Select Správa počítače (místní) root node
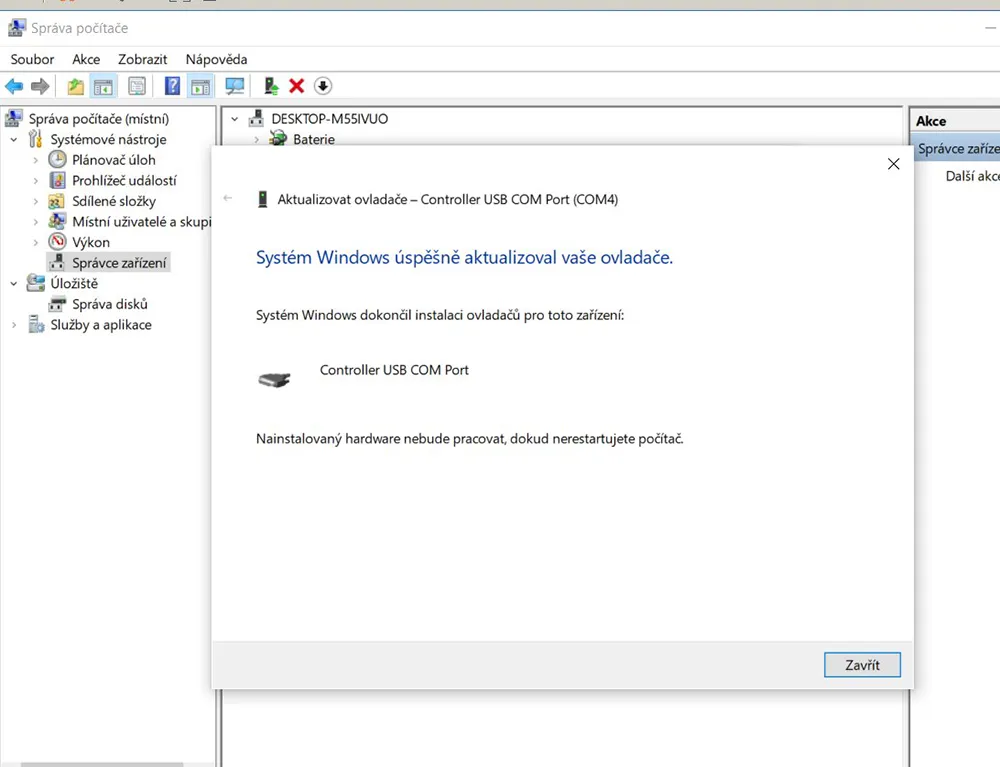This screenshot has height=767, width=1000. click(99, 119)
